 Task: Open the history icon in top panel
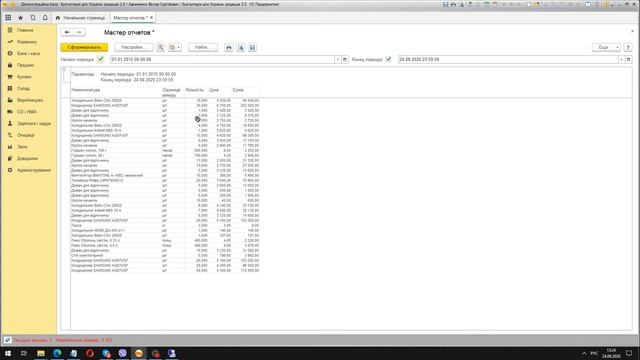(x=33, y=18)
